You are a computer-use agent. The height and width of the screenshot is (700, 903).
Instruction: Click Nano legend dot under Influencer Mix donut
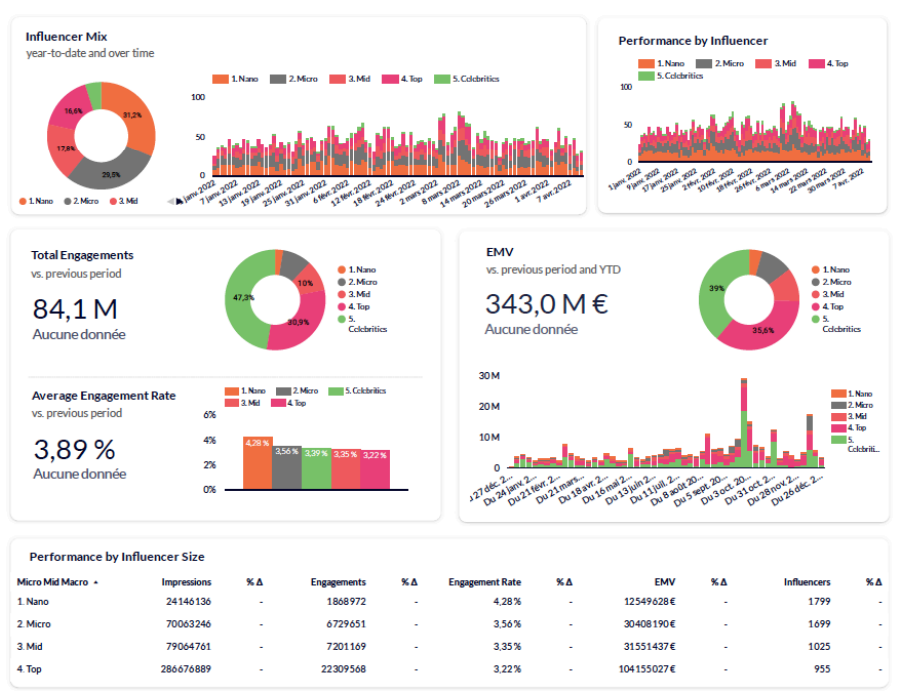[22, 201]
